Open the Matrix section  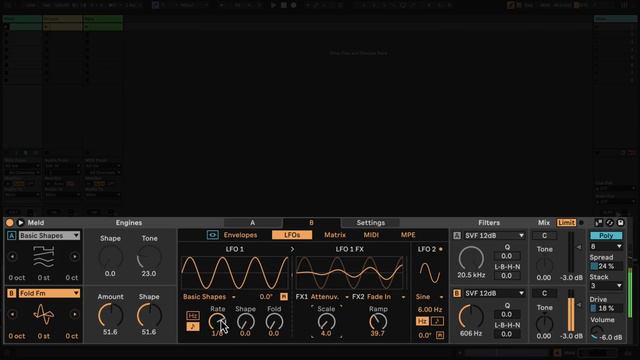(x=335, y=235)
